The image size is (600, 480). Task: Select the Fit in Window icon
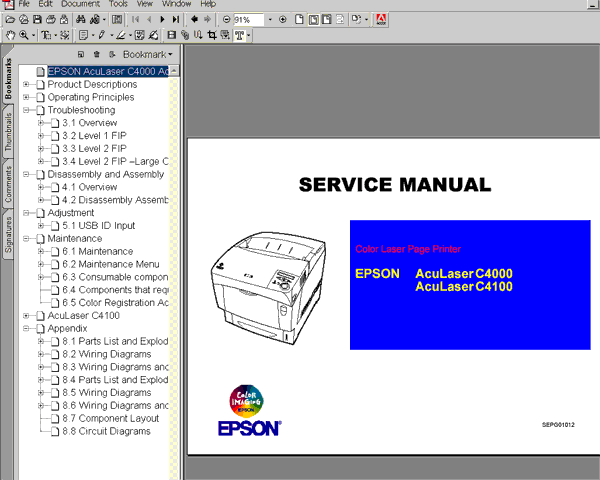click(313, 20)
